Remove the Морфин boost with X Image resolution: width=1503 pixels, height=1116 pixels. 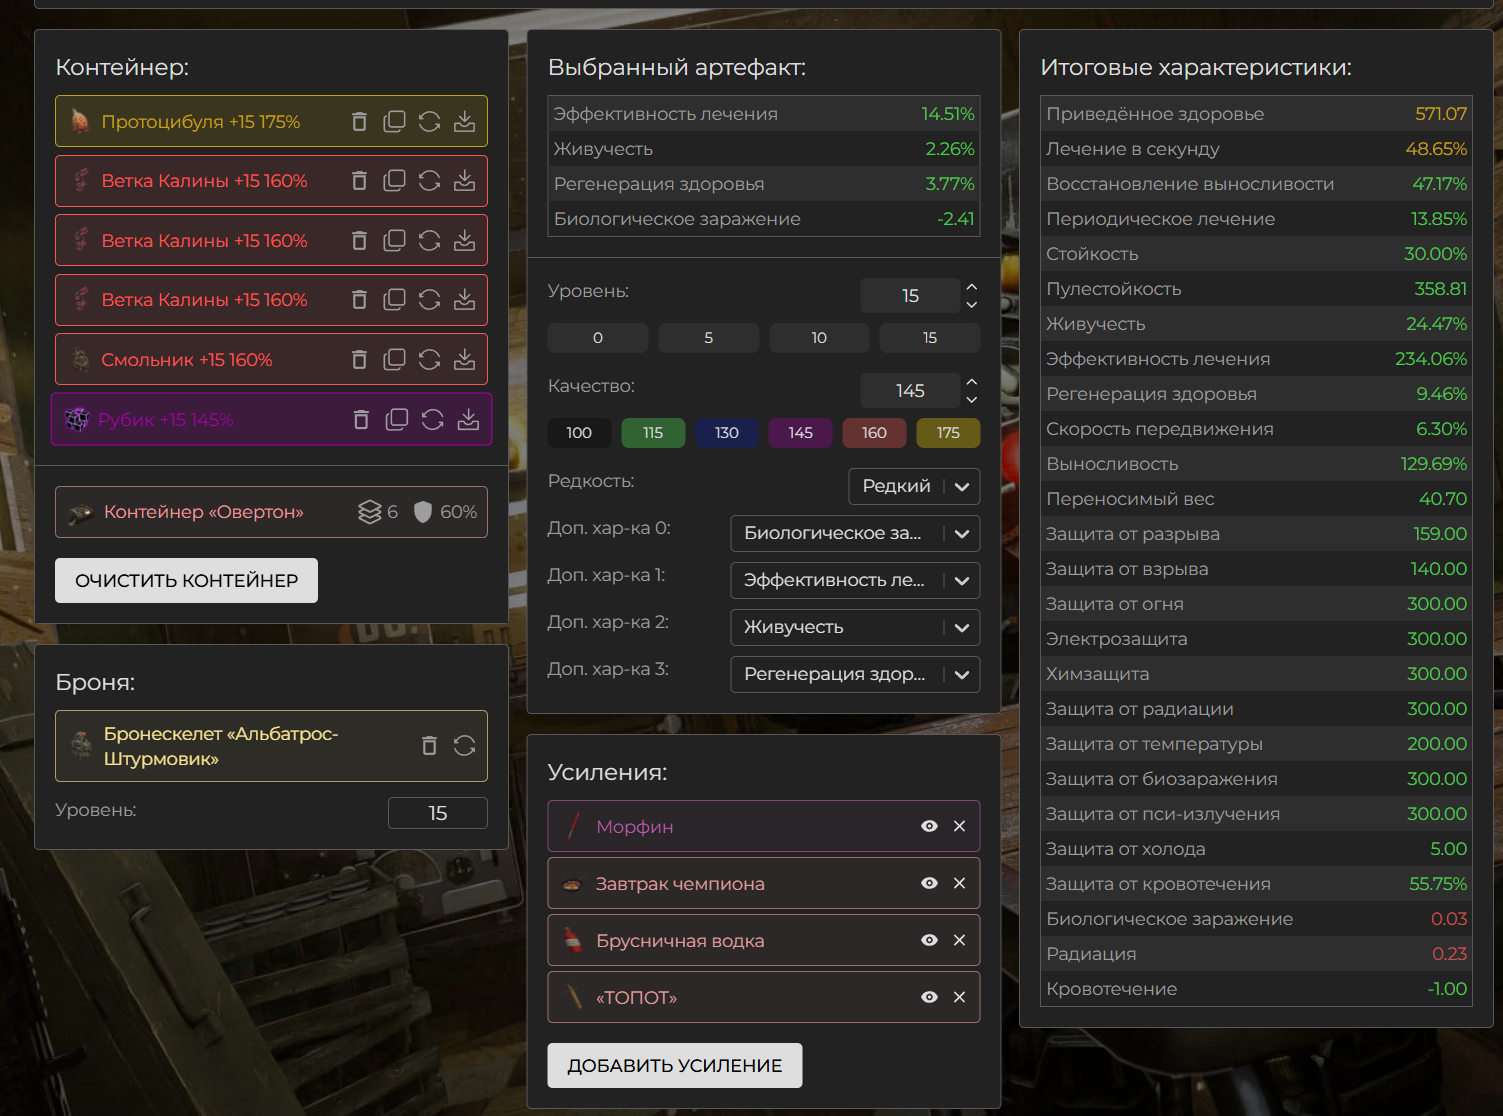tap(959, 826)
